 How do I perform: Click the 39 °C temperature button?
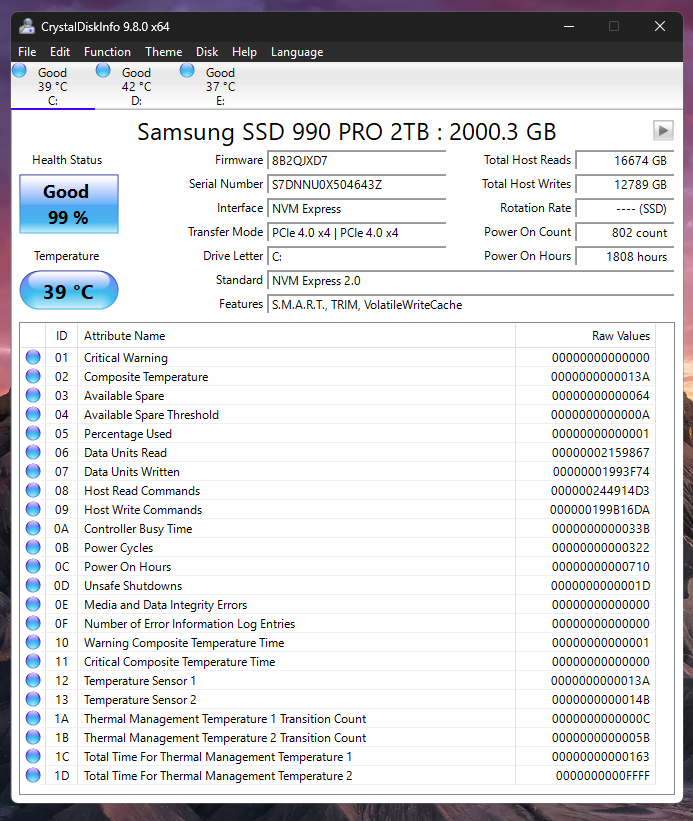pos(69,290)
